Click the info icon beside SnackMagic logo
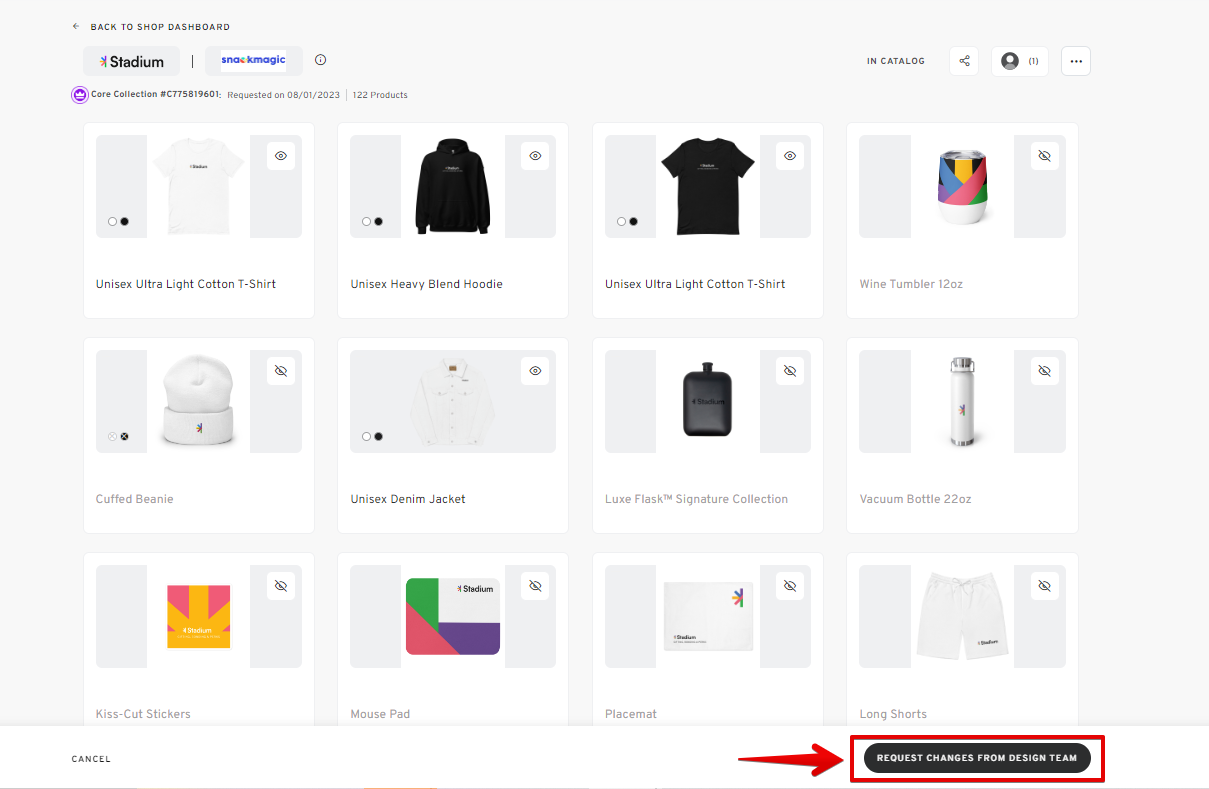 click(320, 60)
